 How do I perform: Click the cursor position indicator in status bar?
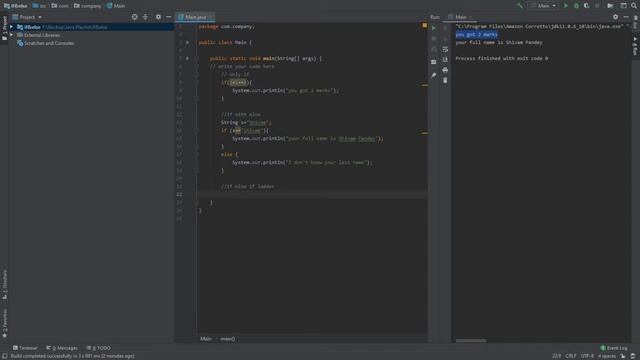(x=556, y=356)
